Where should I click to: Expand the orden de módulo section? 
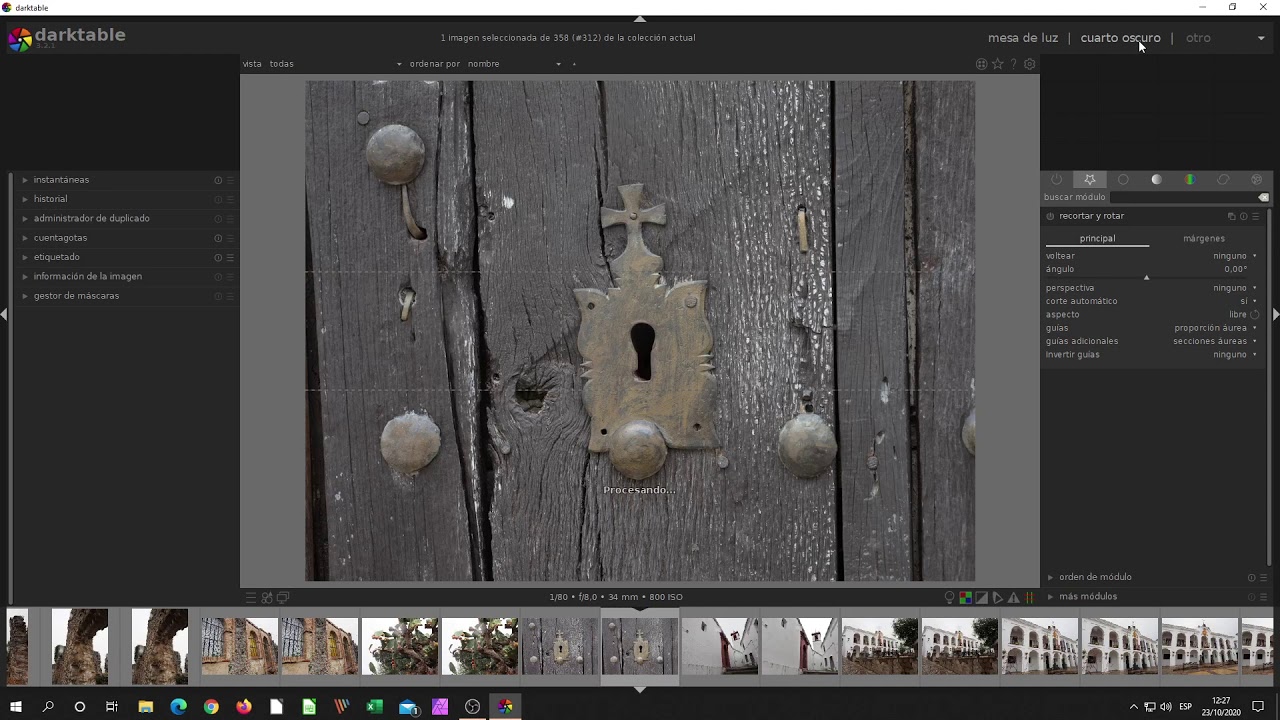[1095, 577]
